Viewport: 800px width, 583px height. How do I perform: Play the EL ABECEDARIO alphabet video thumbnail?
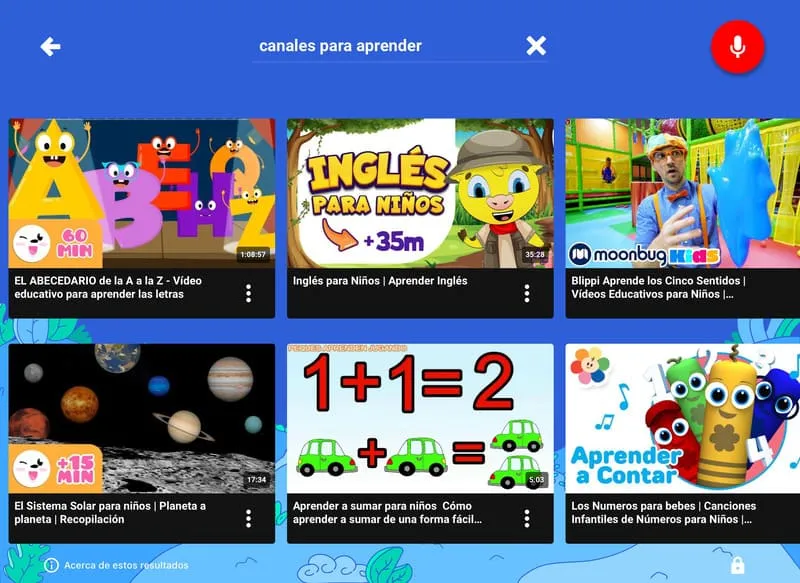(x=142, y=193)
